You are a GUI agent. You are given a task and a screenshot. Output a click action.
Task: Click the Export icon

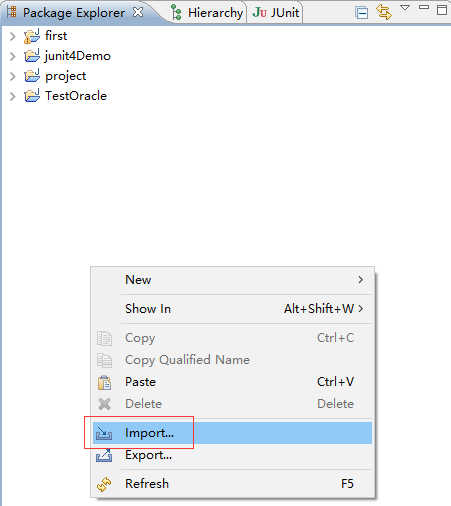(104, 455)
